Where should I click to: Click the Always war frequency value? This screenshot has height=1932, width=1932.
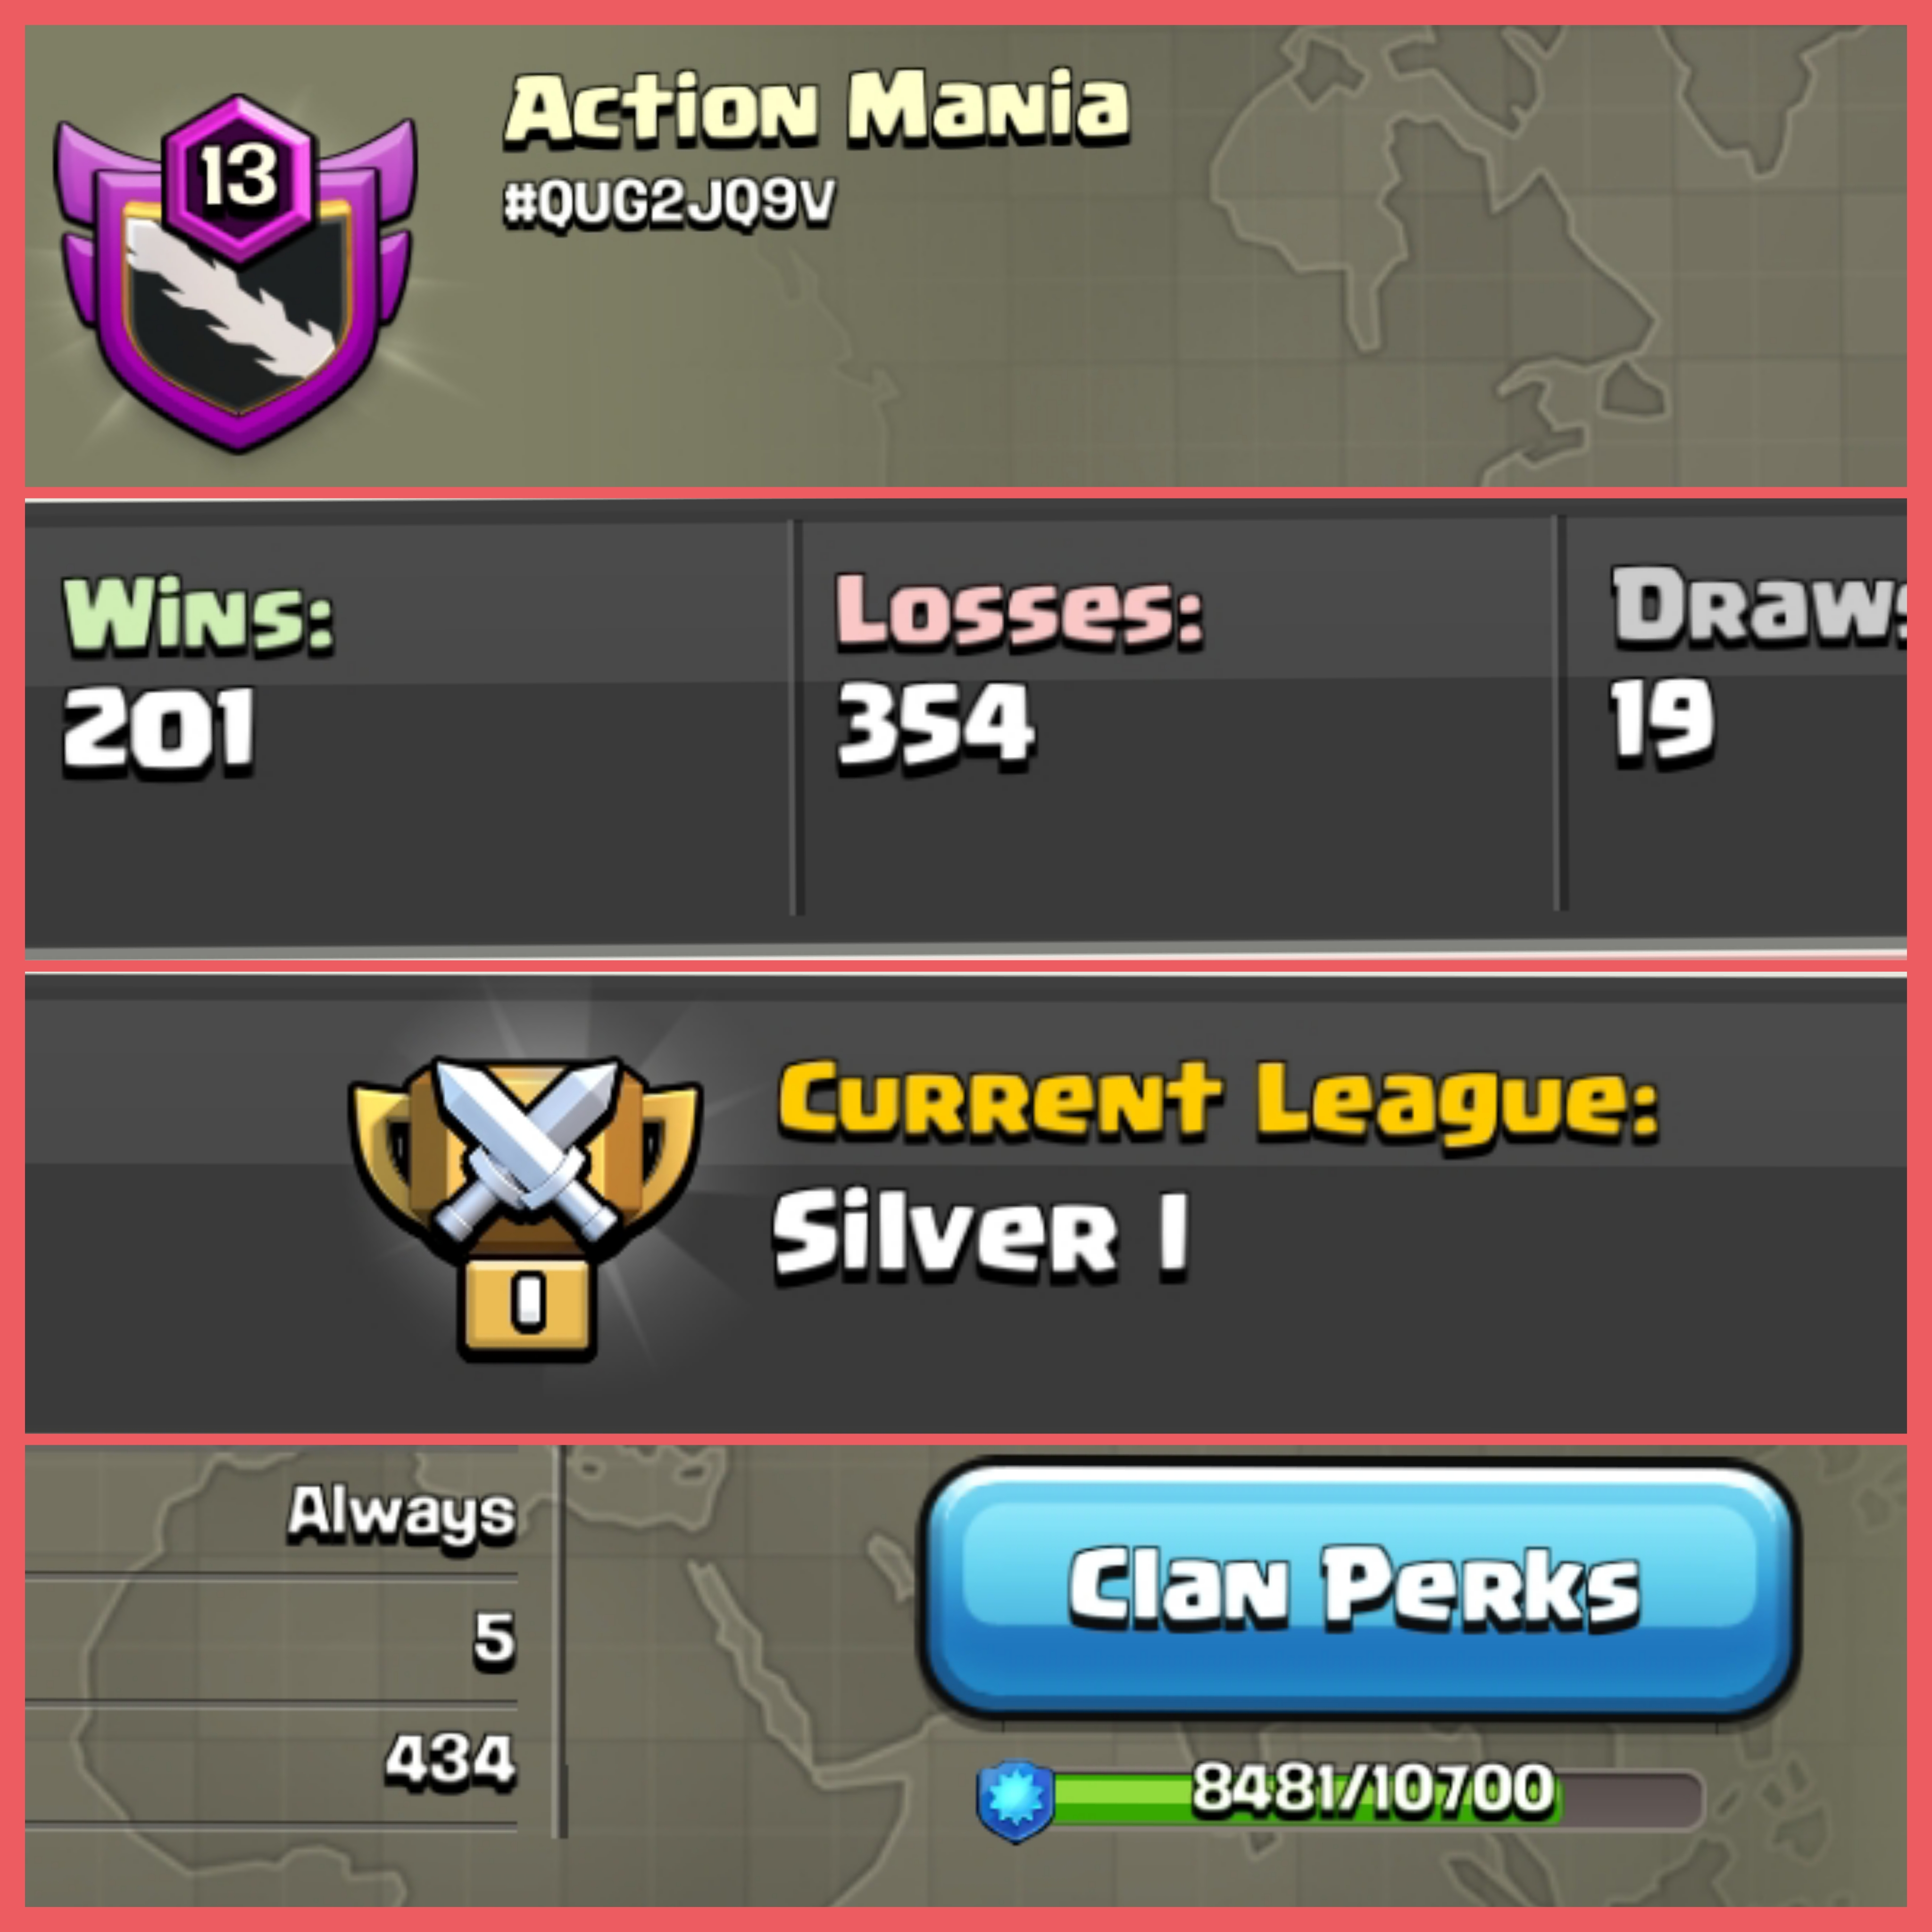tap(402, 1512)
